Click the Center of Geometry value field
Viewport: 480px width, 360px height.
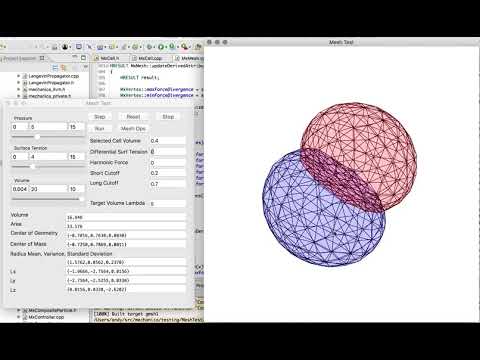tap(126, 235)
